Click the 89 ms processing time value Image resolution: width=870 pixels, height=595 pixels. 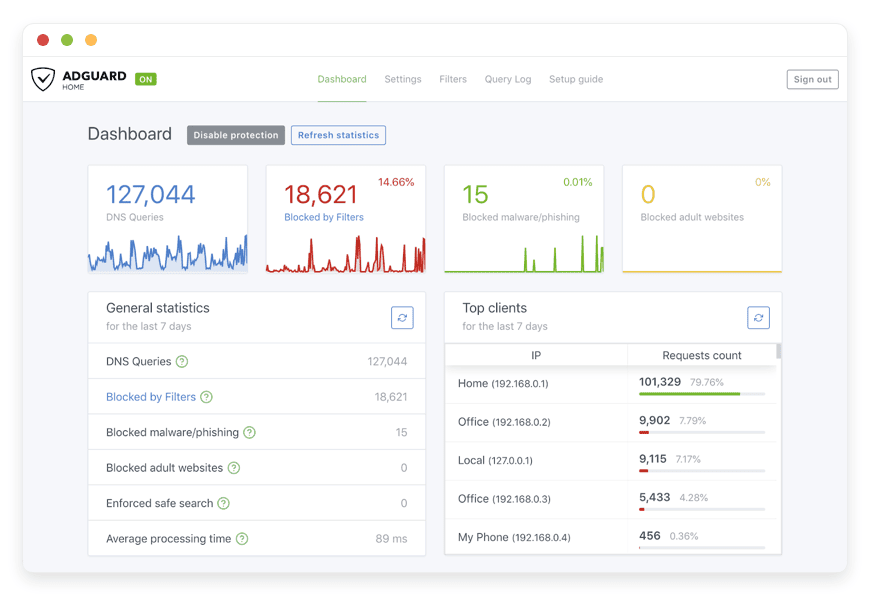[391, 538]
